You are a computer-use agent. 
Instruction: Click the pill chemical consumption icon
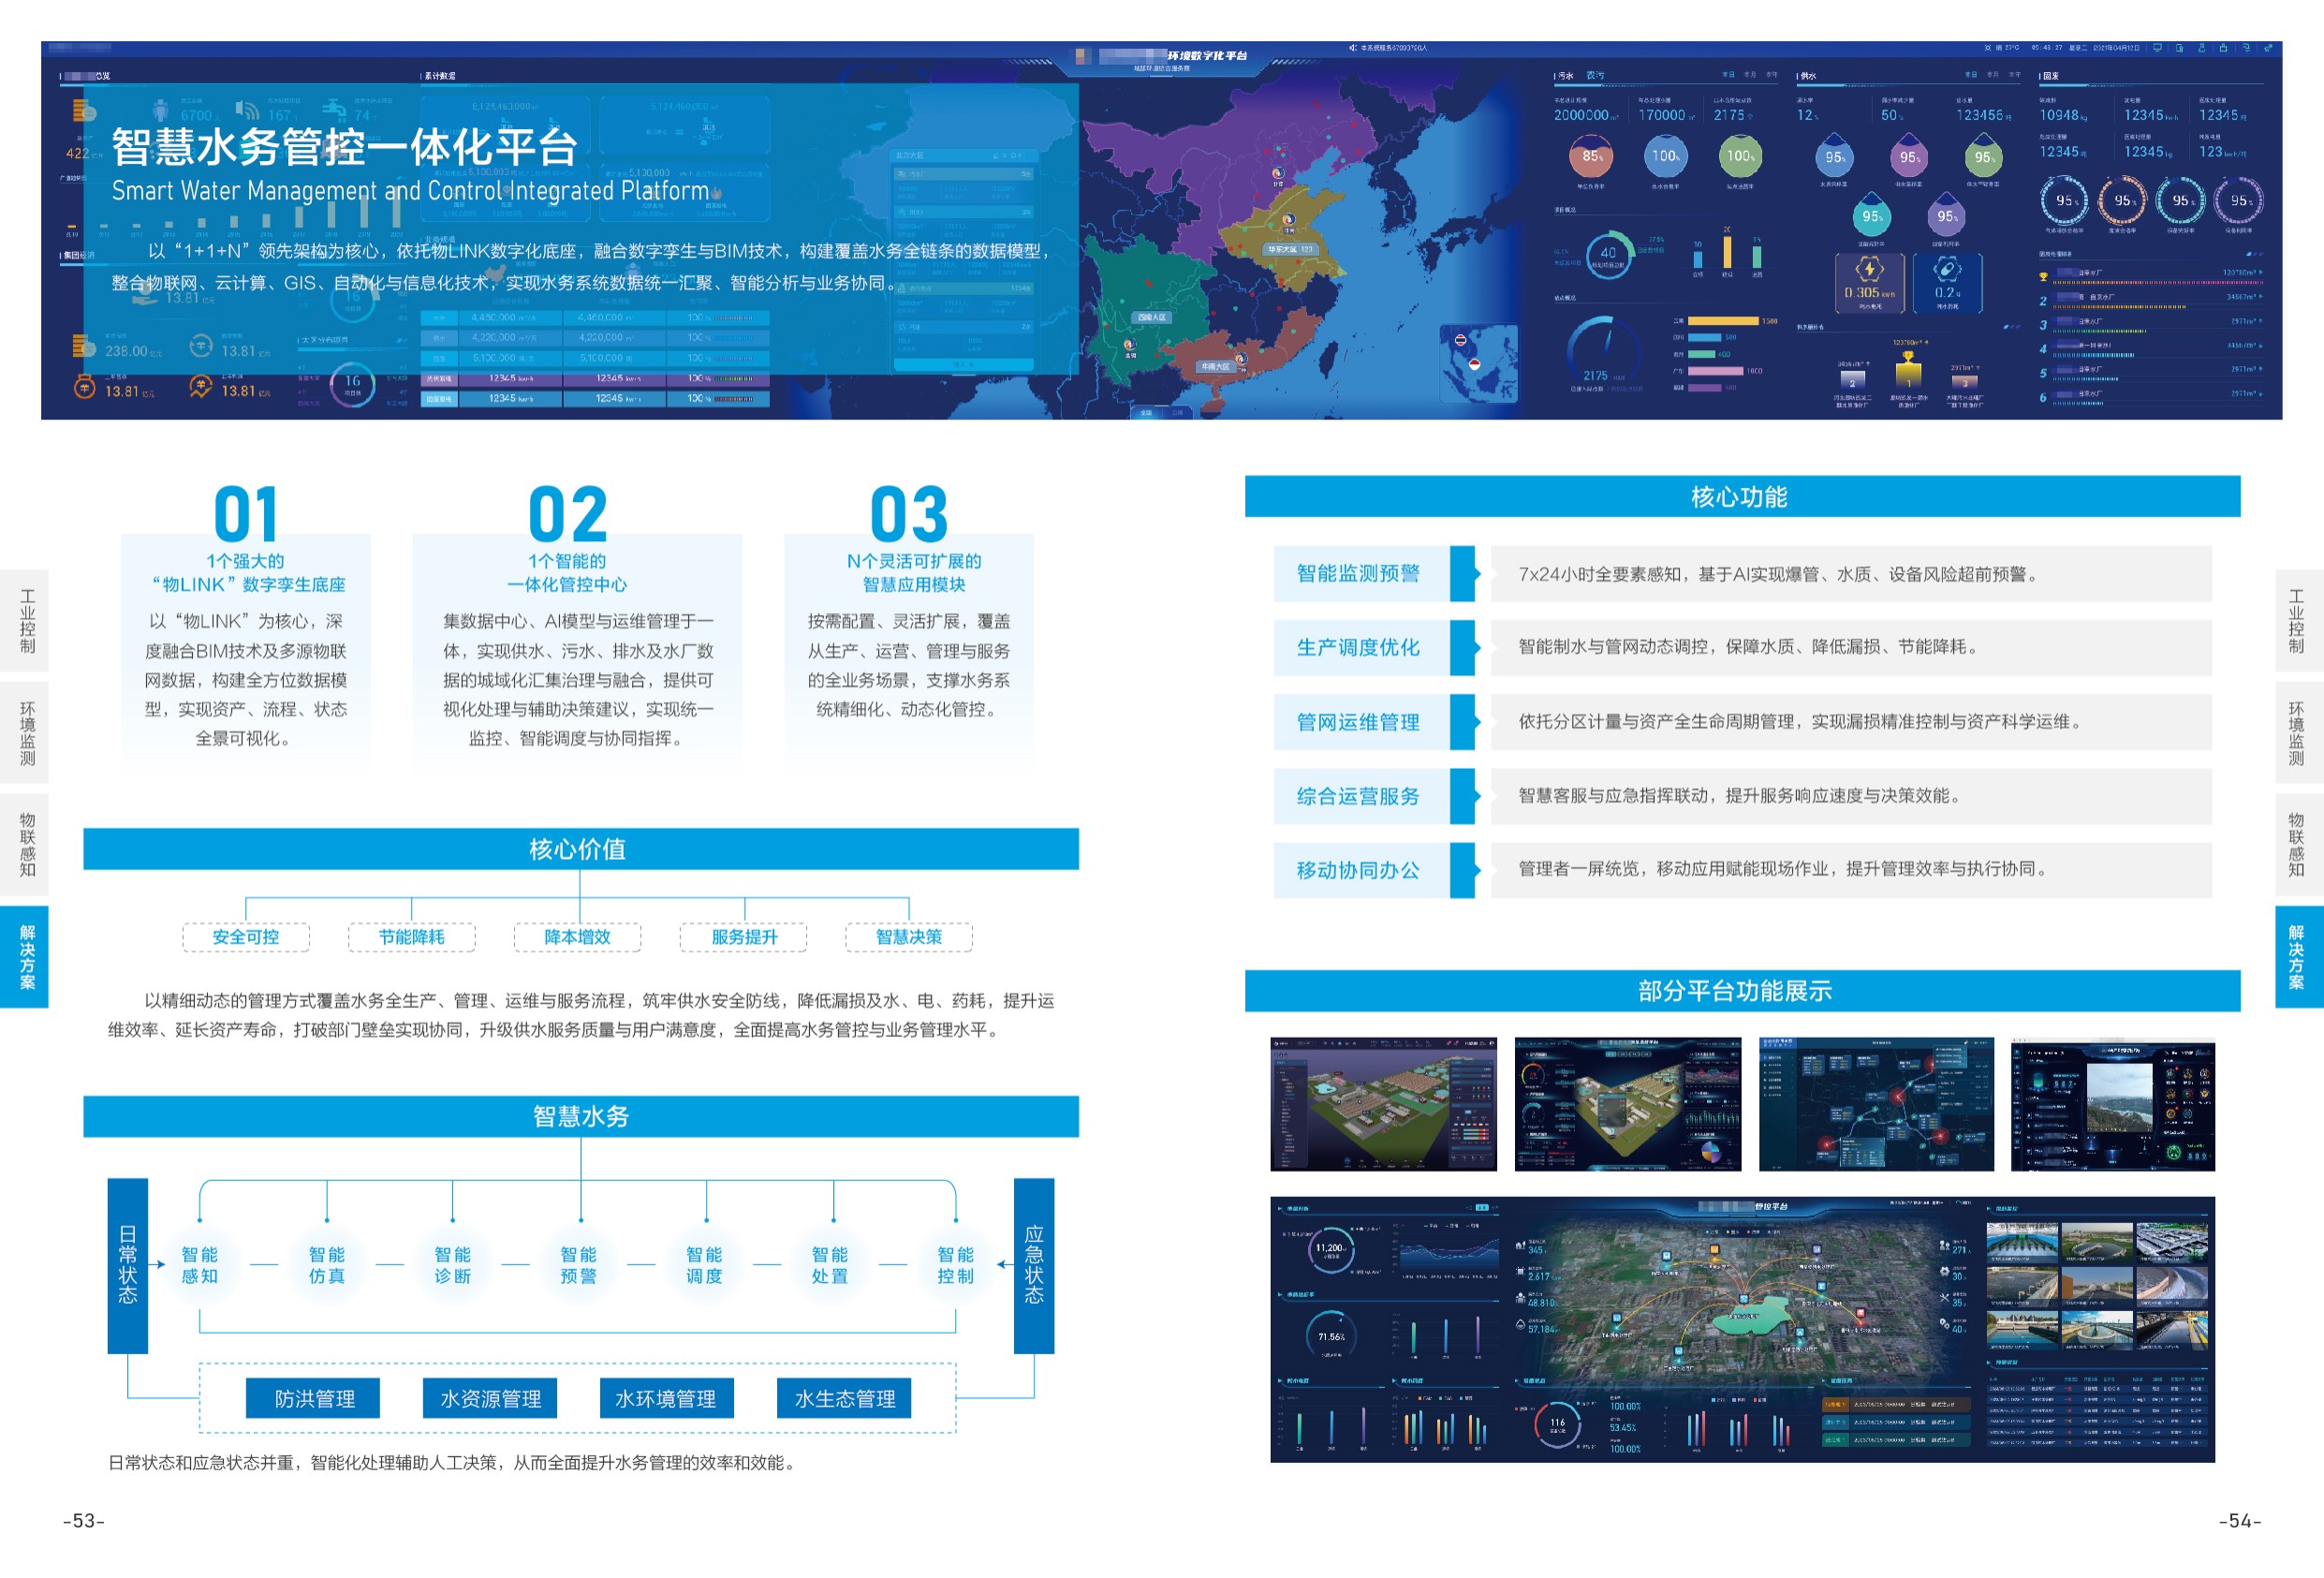click(x=1946, y=269)
